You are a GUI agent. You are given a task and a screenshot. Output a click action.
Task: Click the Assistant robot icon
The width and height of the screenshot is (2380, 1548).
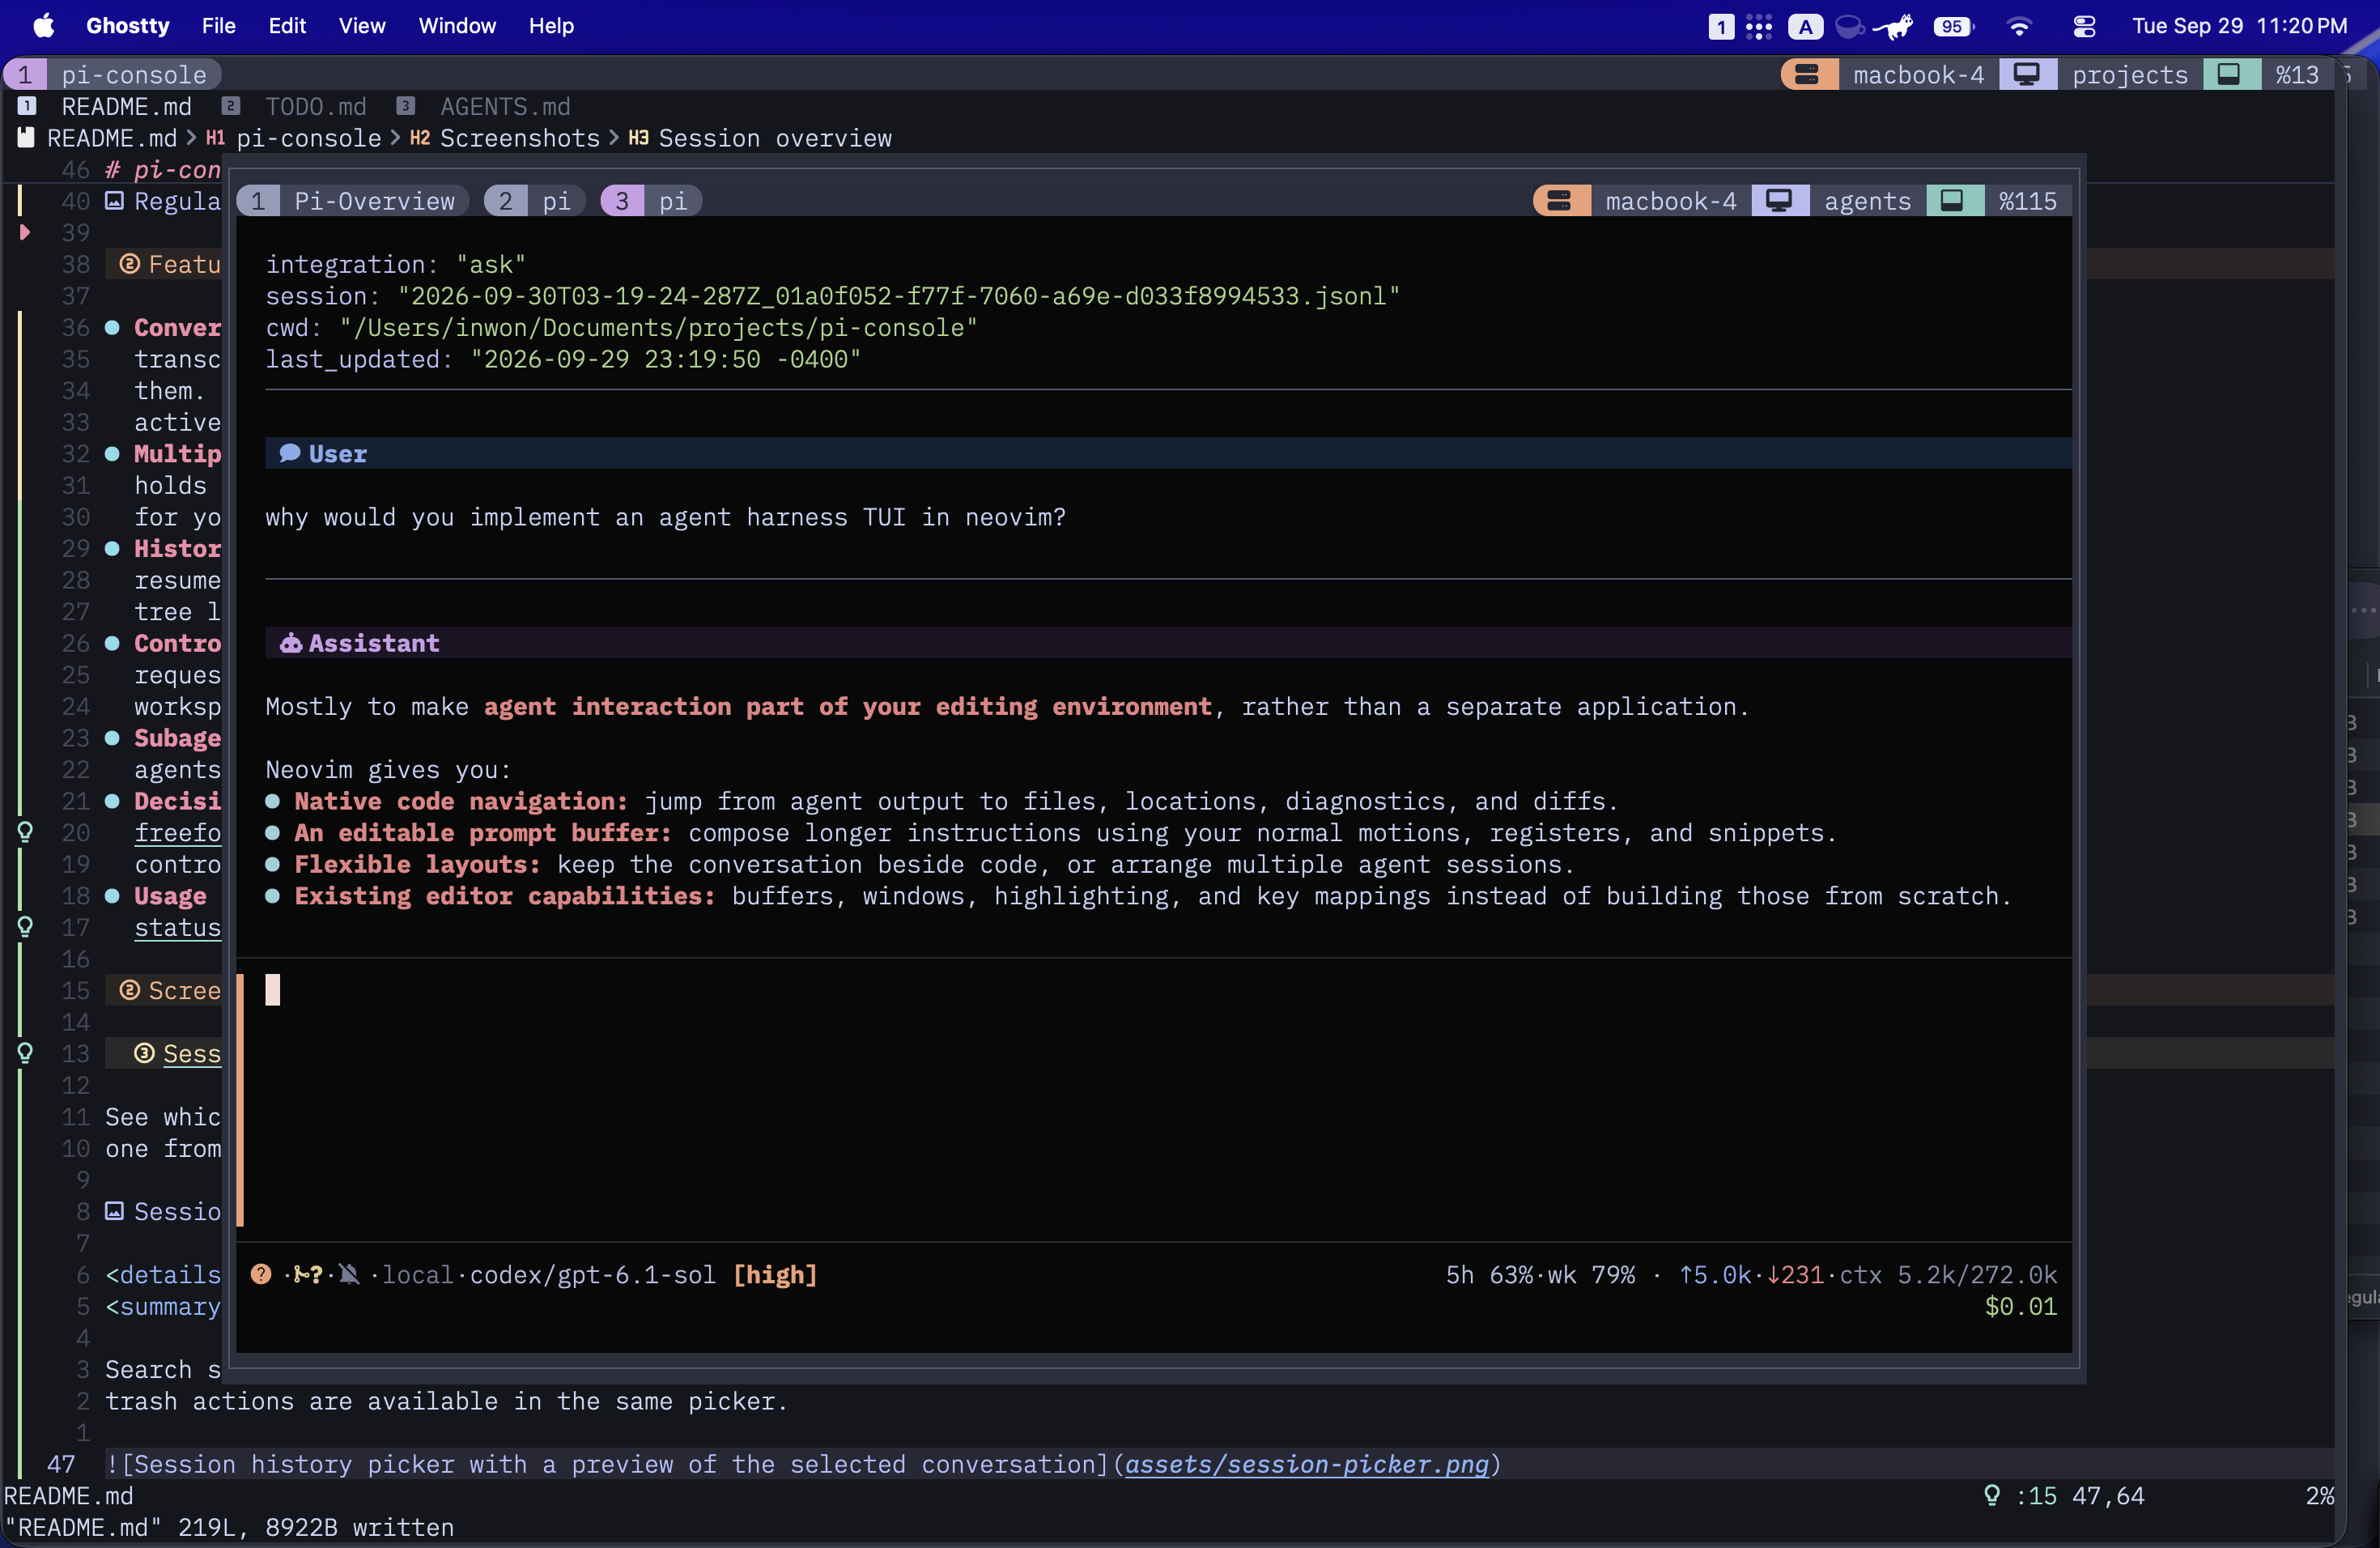(x=290, y=643)
